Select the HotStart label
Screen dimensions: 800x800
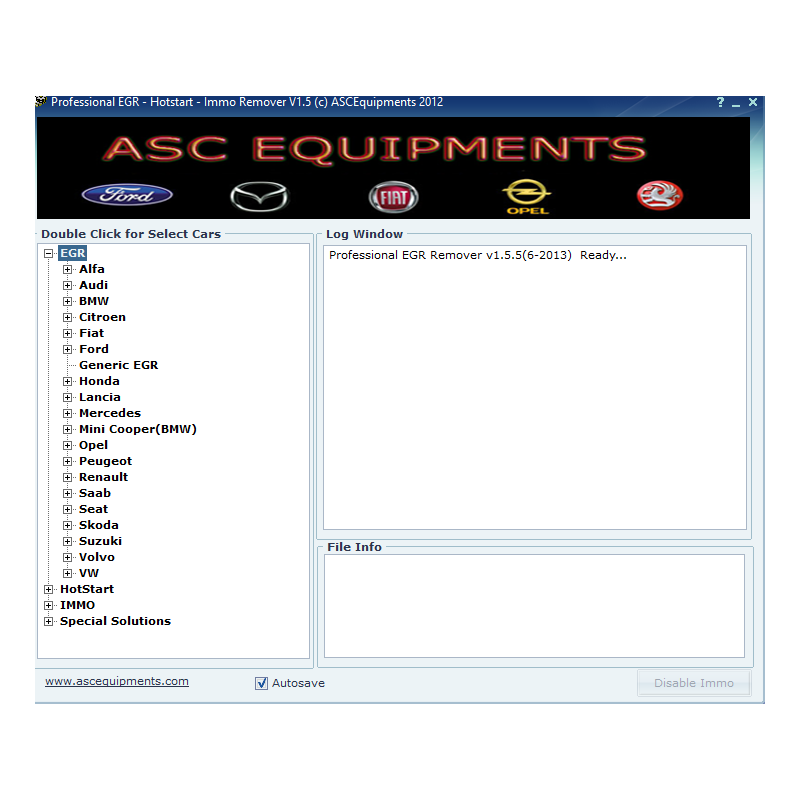coord(87,589)
